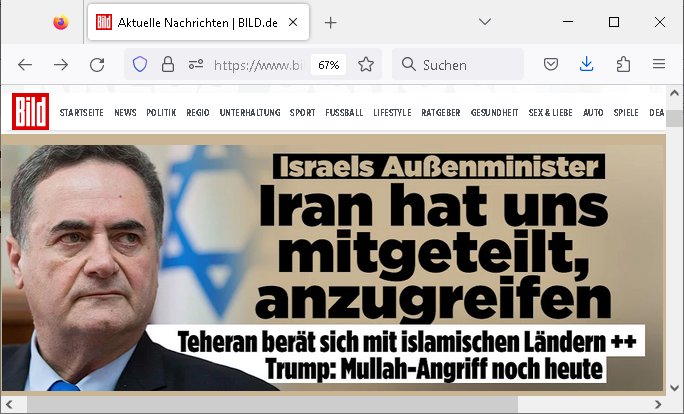The image size is (684, 414).
Task: Open Firefox hamburger application menu
Action: (659, 64)
